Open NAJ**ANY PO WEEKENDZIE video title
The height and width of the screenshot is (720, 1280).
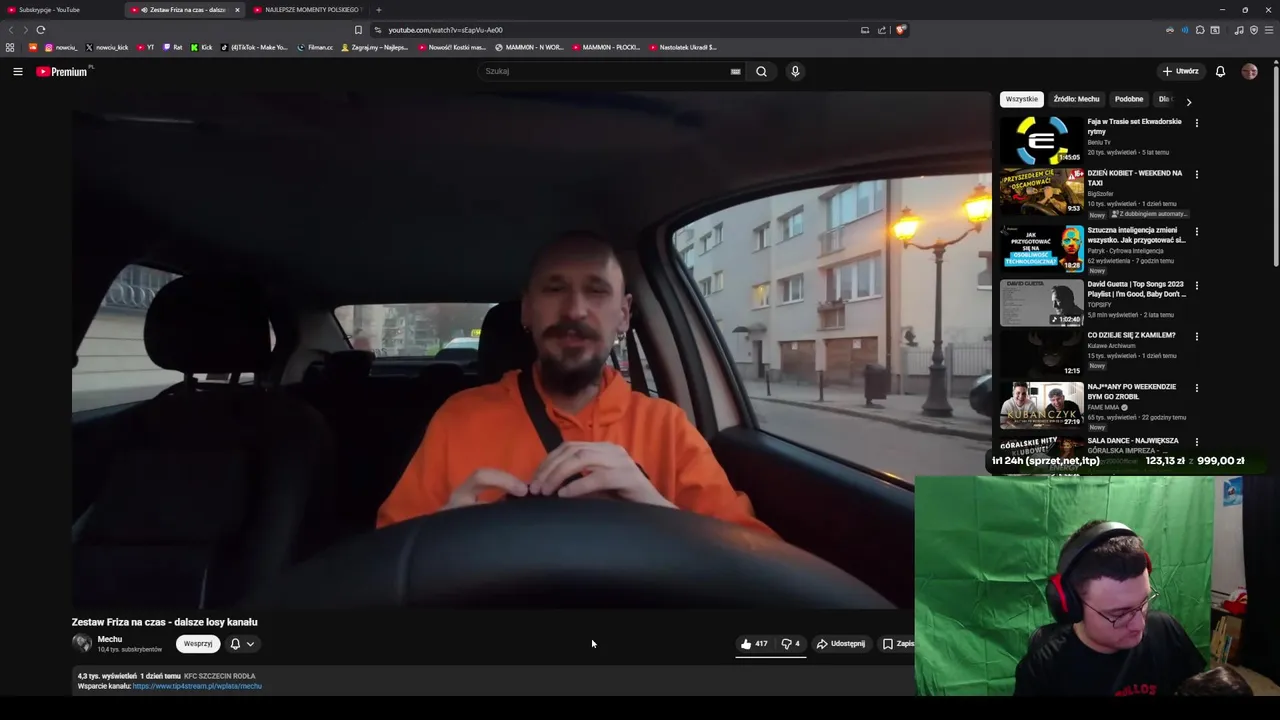(x=1132, y=391)
